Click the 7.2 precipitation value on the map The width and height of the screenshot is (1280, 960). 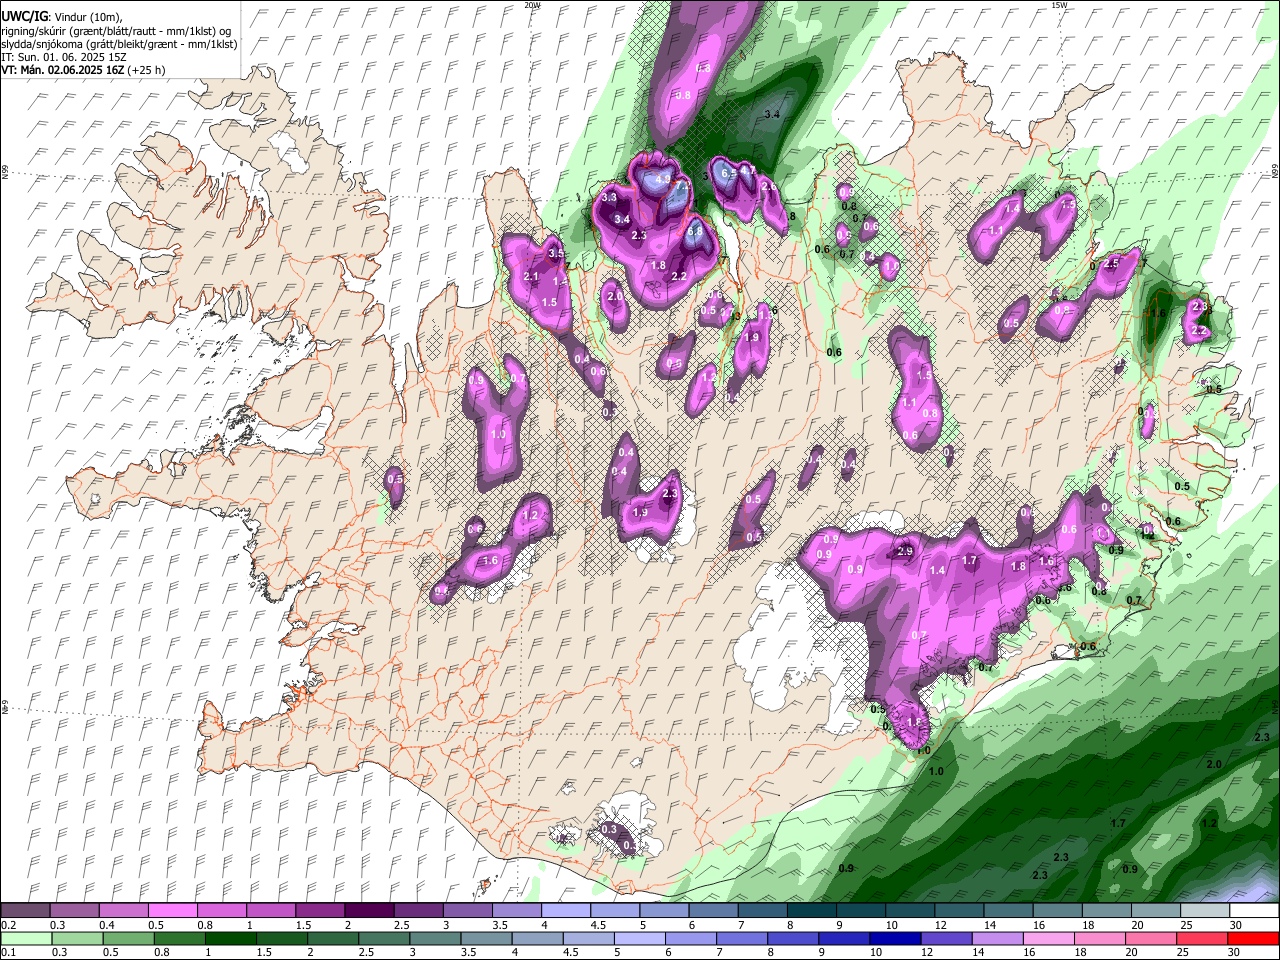(682, 186)
